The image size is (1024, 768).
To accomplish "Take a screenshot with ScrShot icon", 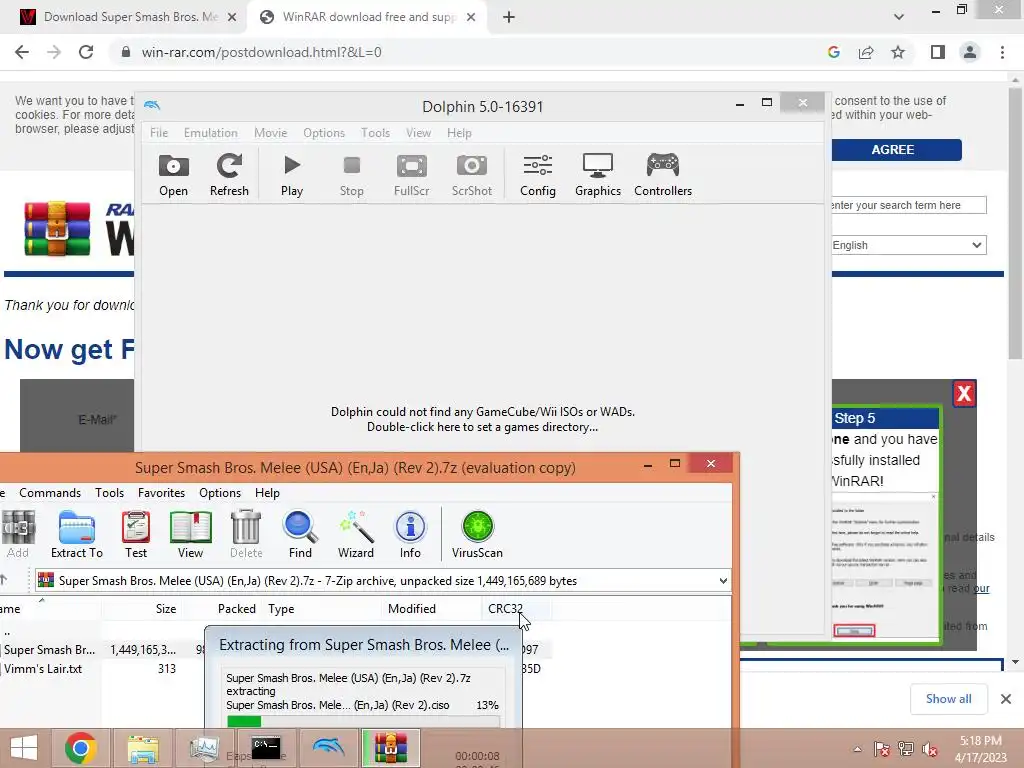I will coord(472,174).
